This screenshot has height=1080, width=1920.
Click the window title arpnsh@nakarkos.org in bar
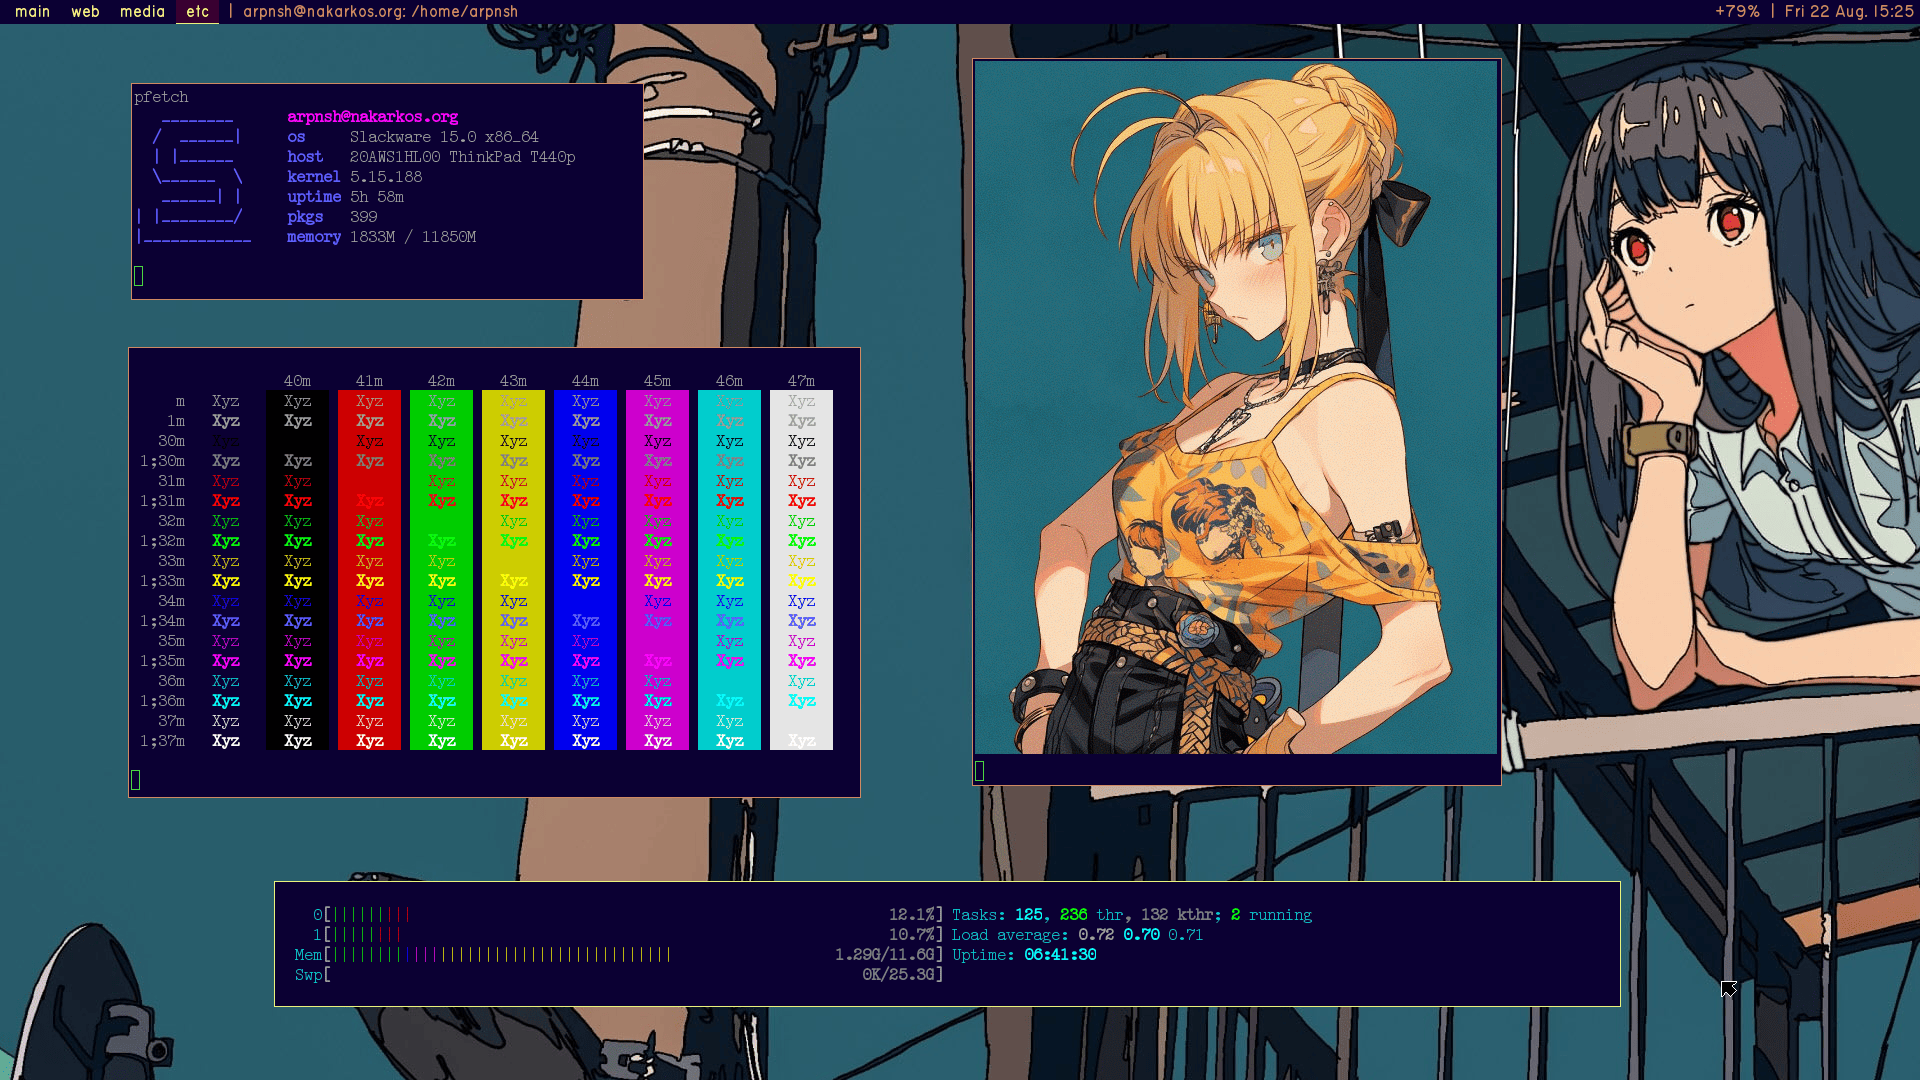tap(380, 12)
